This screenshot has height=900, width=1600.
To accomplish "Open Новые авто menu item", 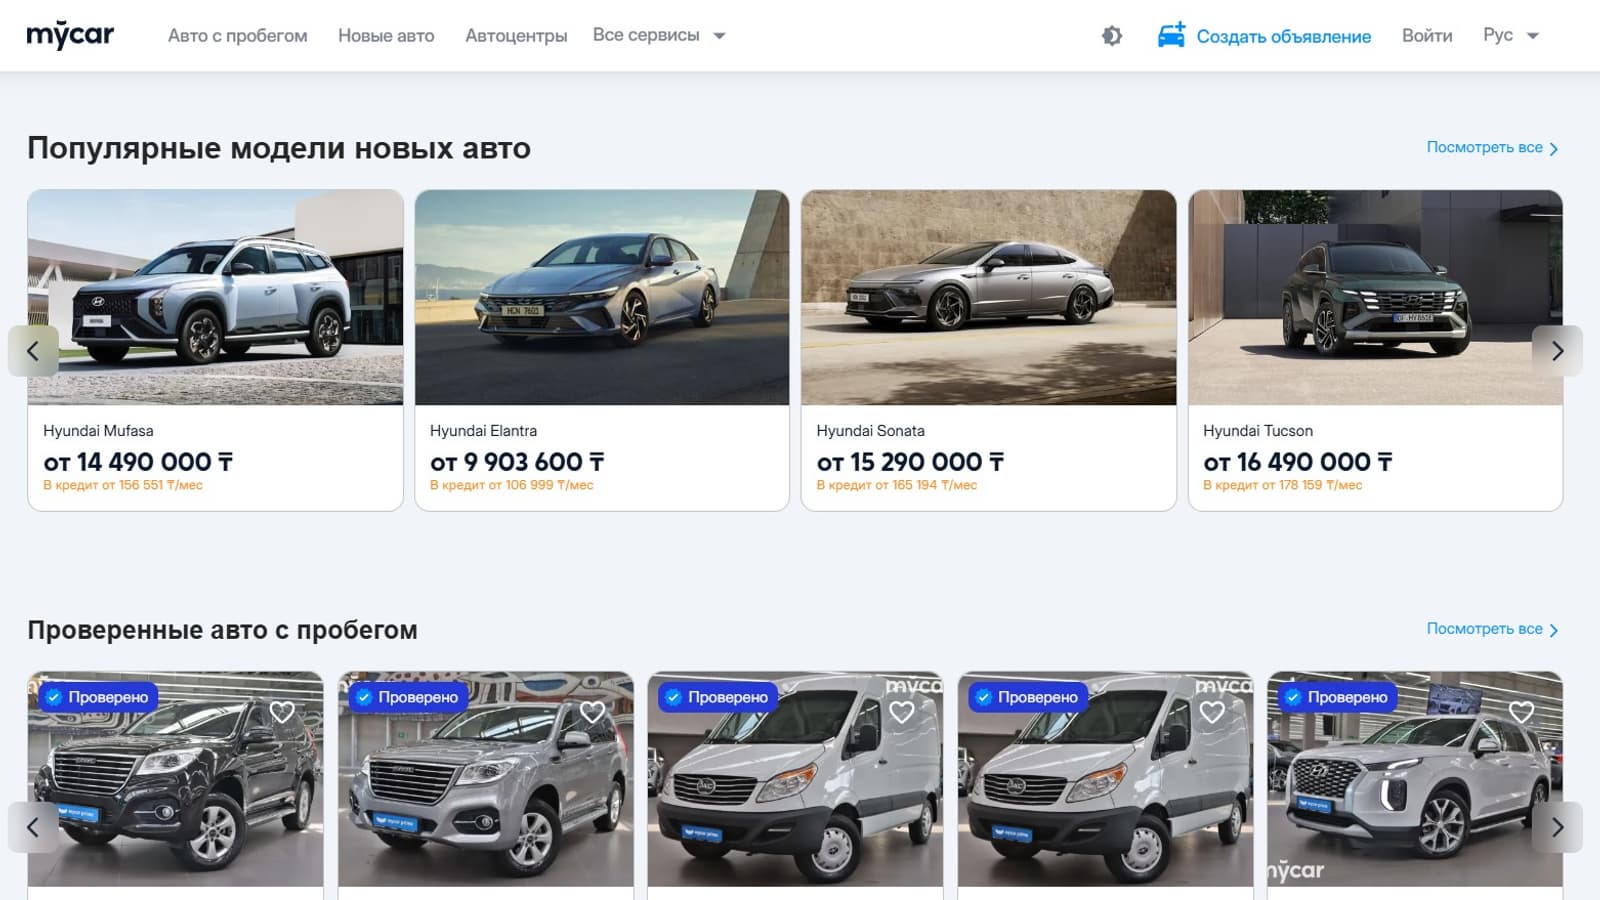I will click(386, 36).
